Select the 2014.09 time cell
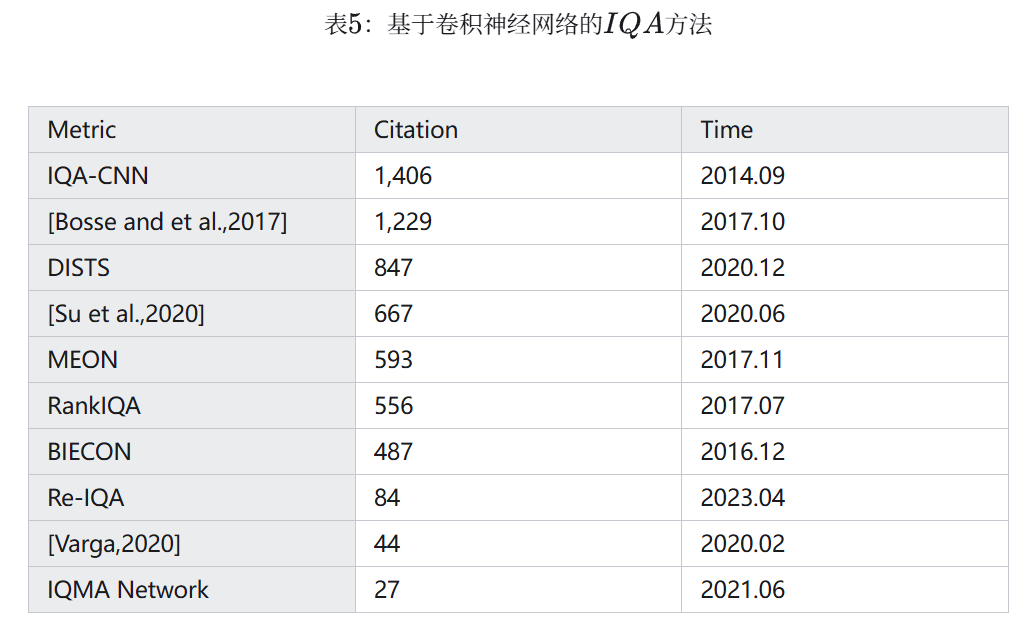Screen dimensions: 1028x628 pos(743,176)
